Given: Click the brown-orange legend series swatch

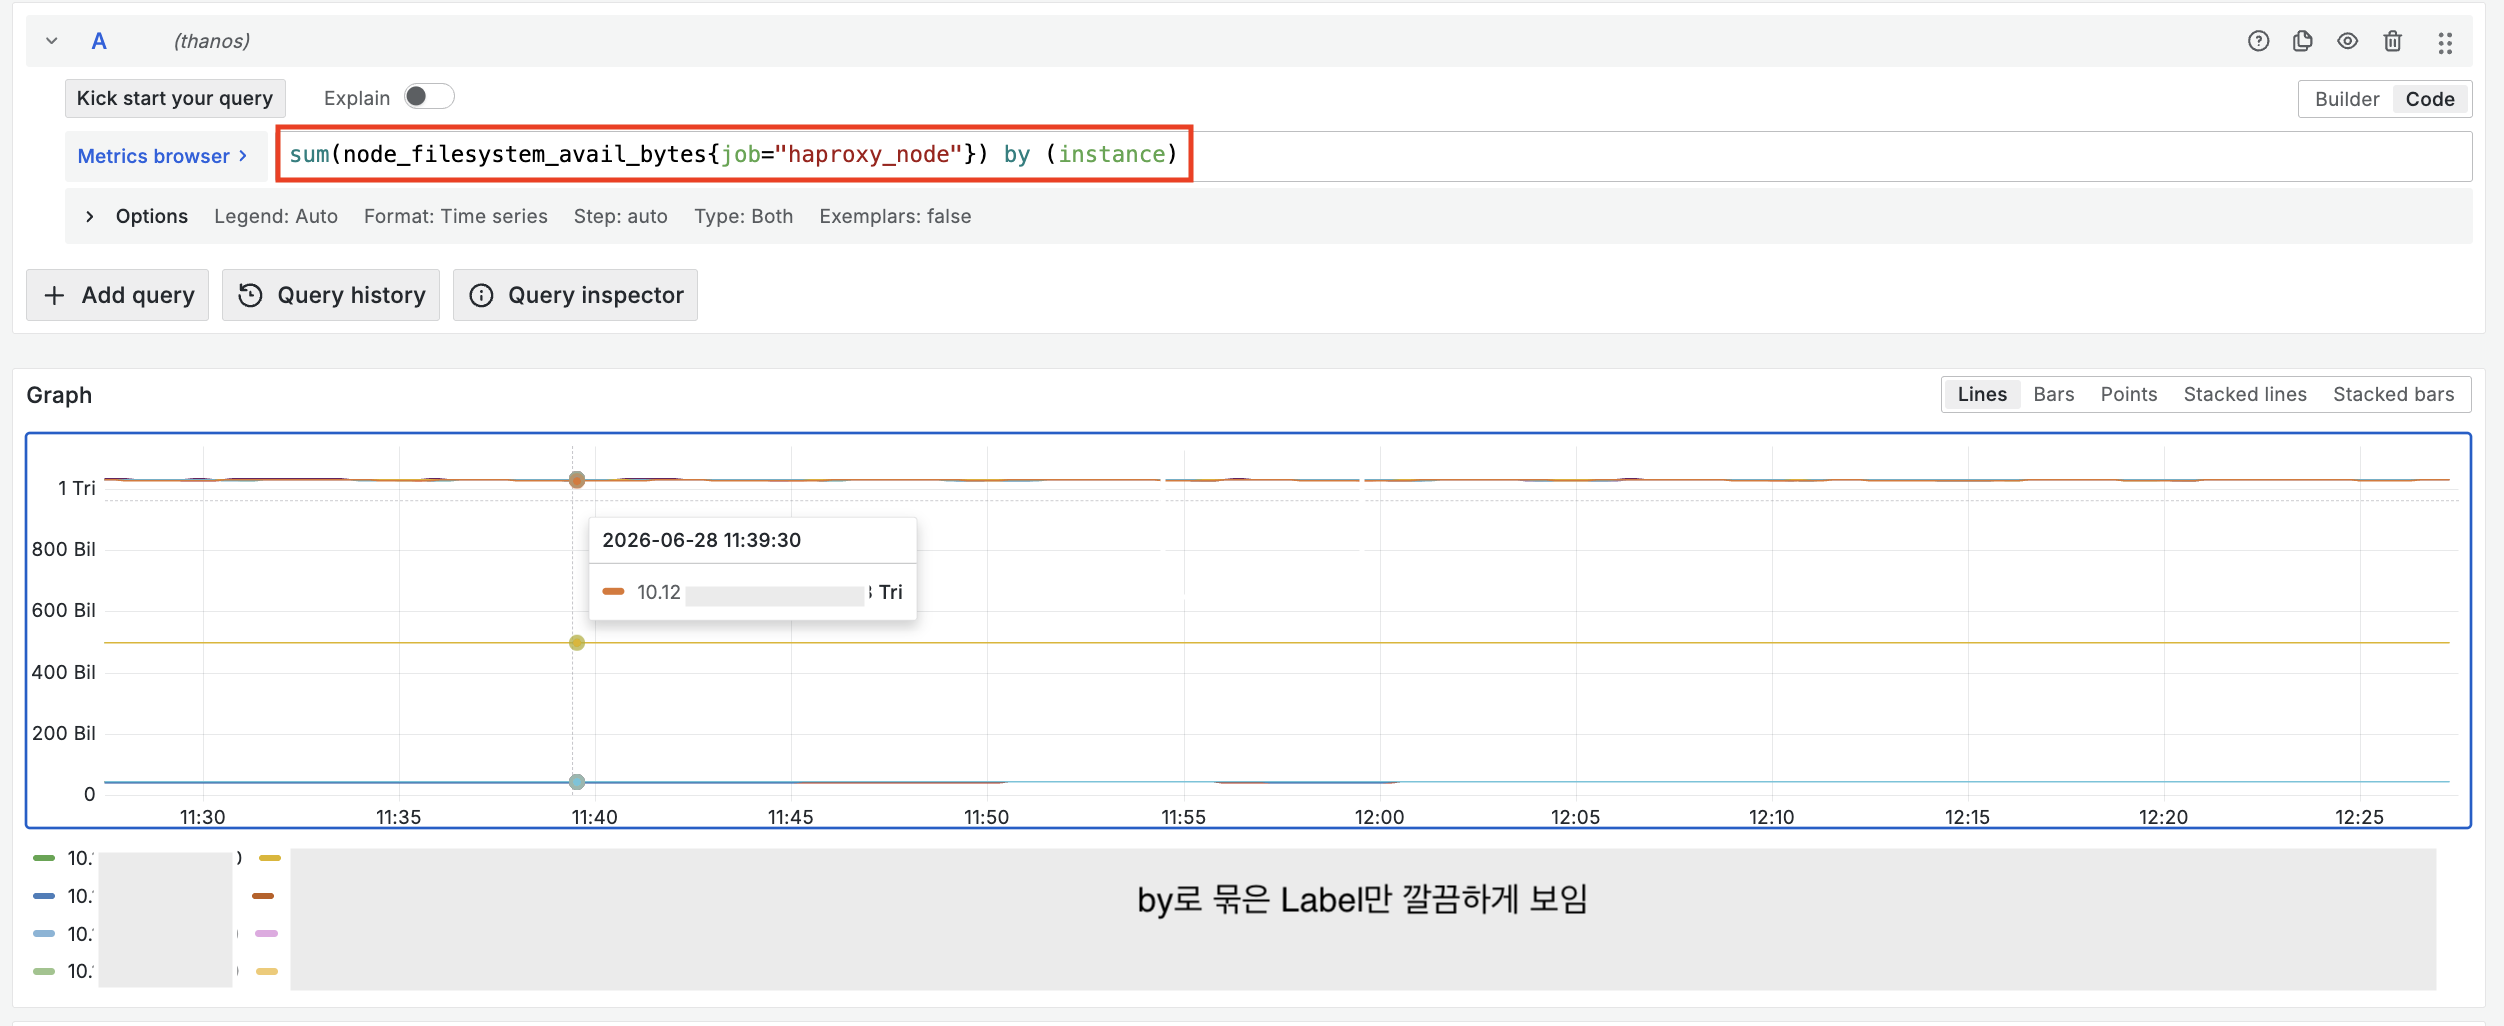Looking at the screenshot, I should pos(263,896).
